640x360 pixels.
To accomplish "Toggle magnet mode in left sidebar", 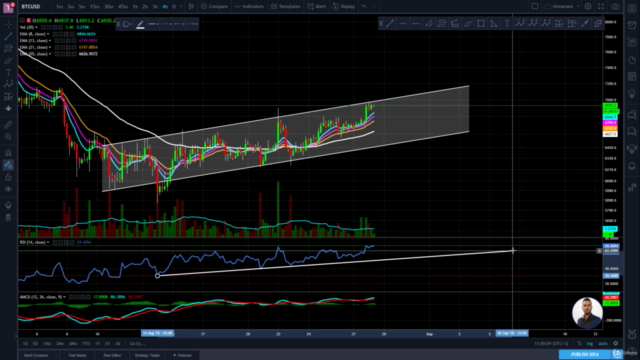I will coord(8,153).
